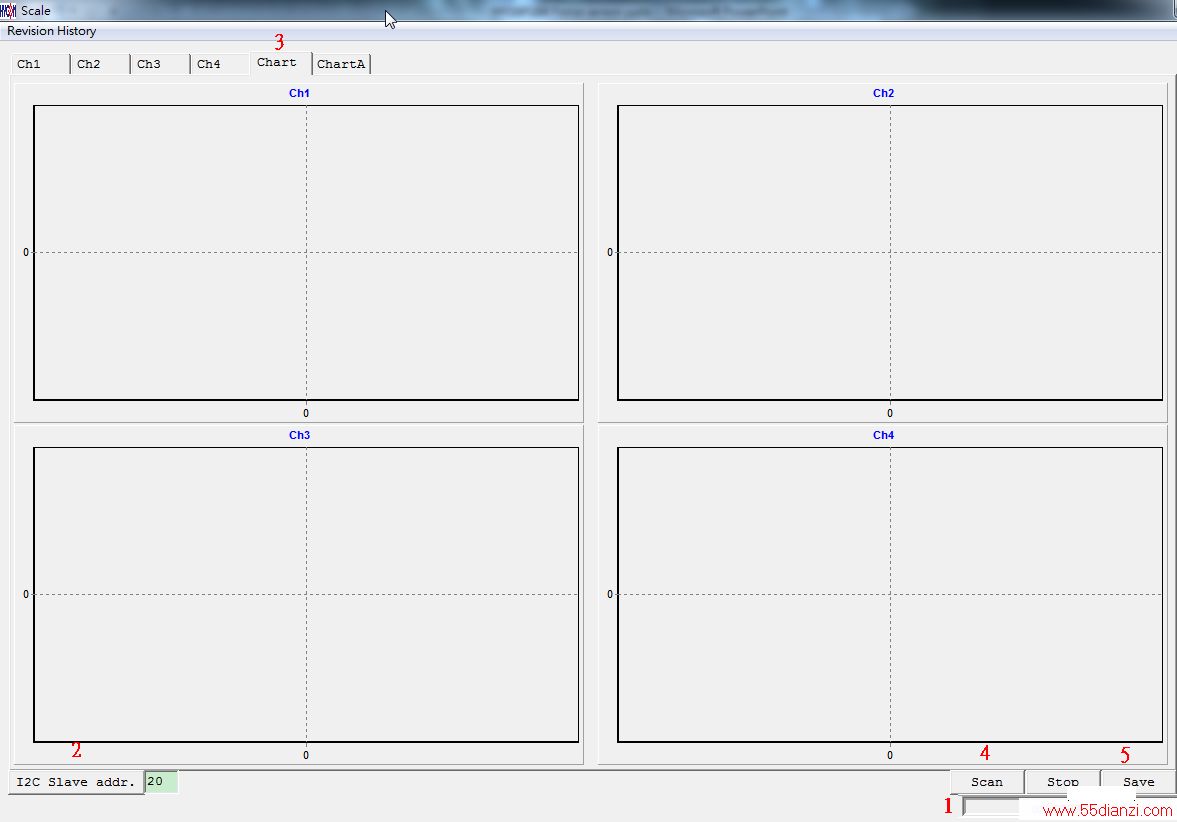Click the Scan button
Image resolution: width=1177 pixels, height=822 pixels.
[987, 781]
